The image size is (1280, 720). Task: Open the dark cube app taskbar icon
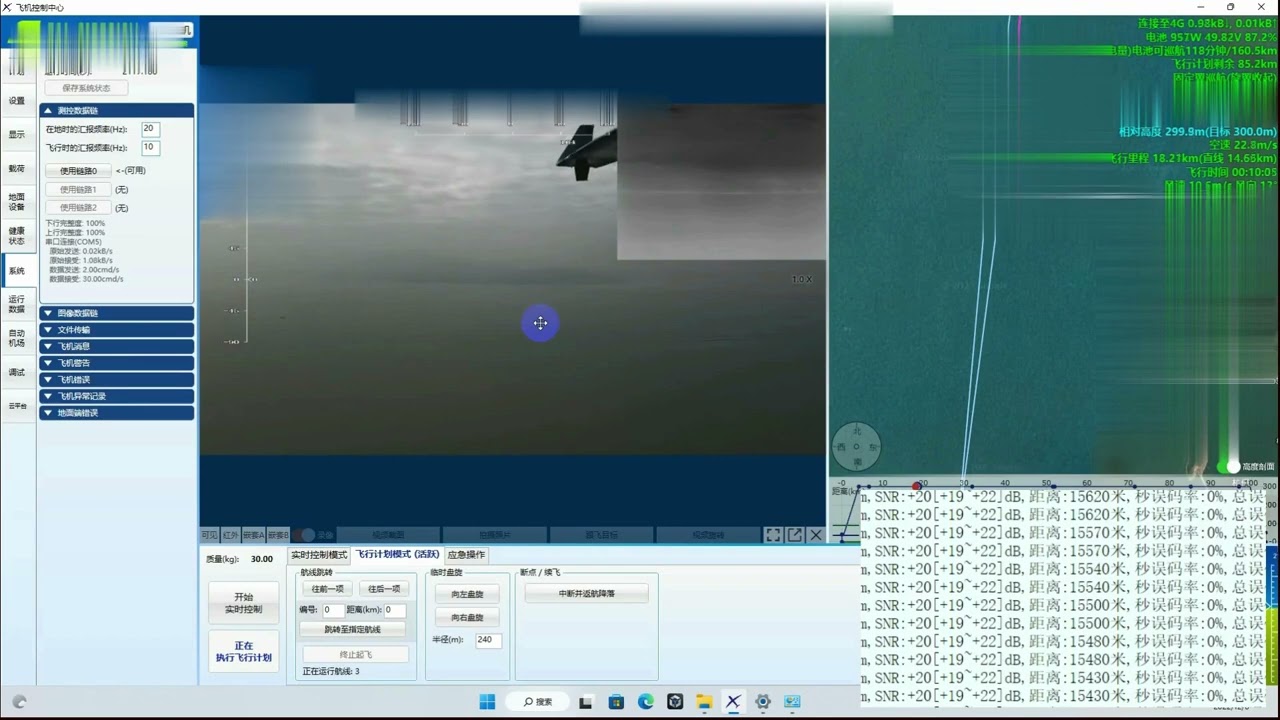(675, 702)
